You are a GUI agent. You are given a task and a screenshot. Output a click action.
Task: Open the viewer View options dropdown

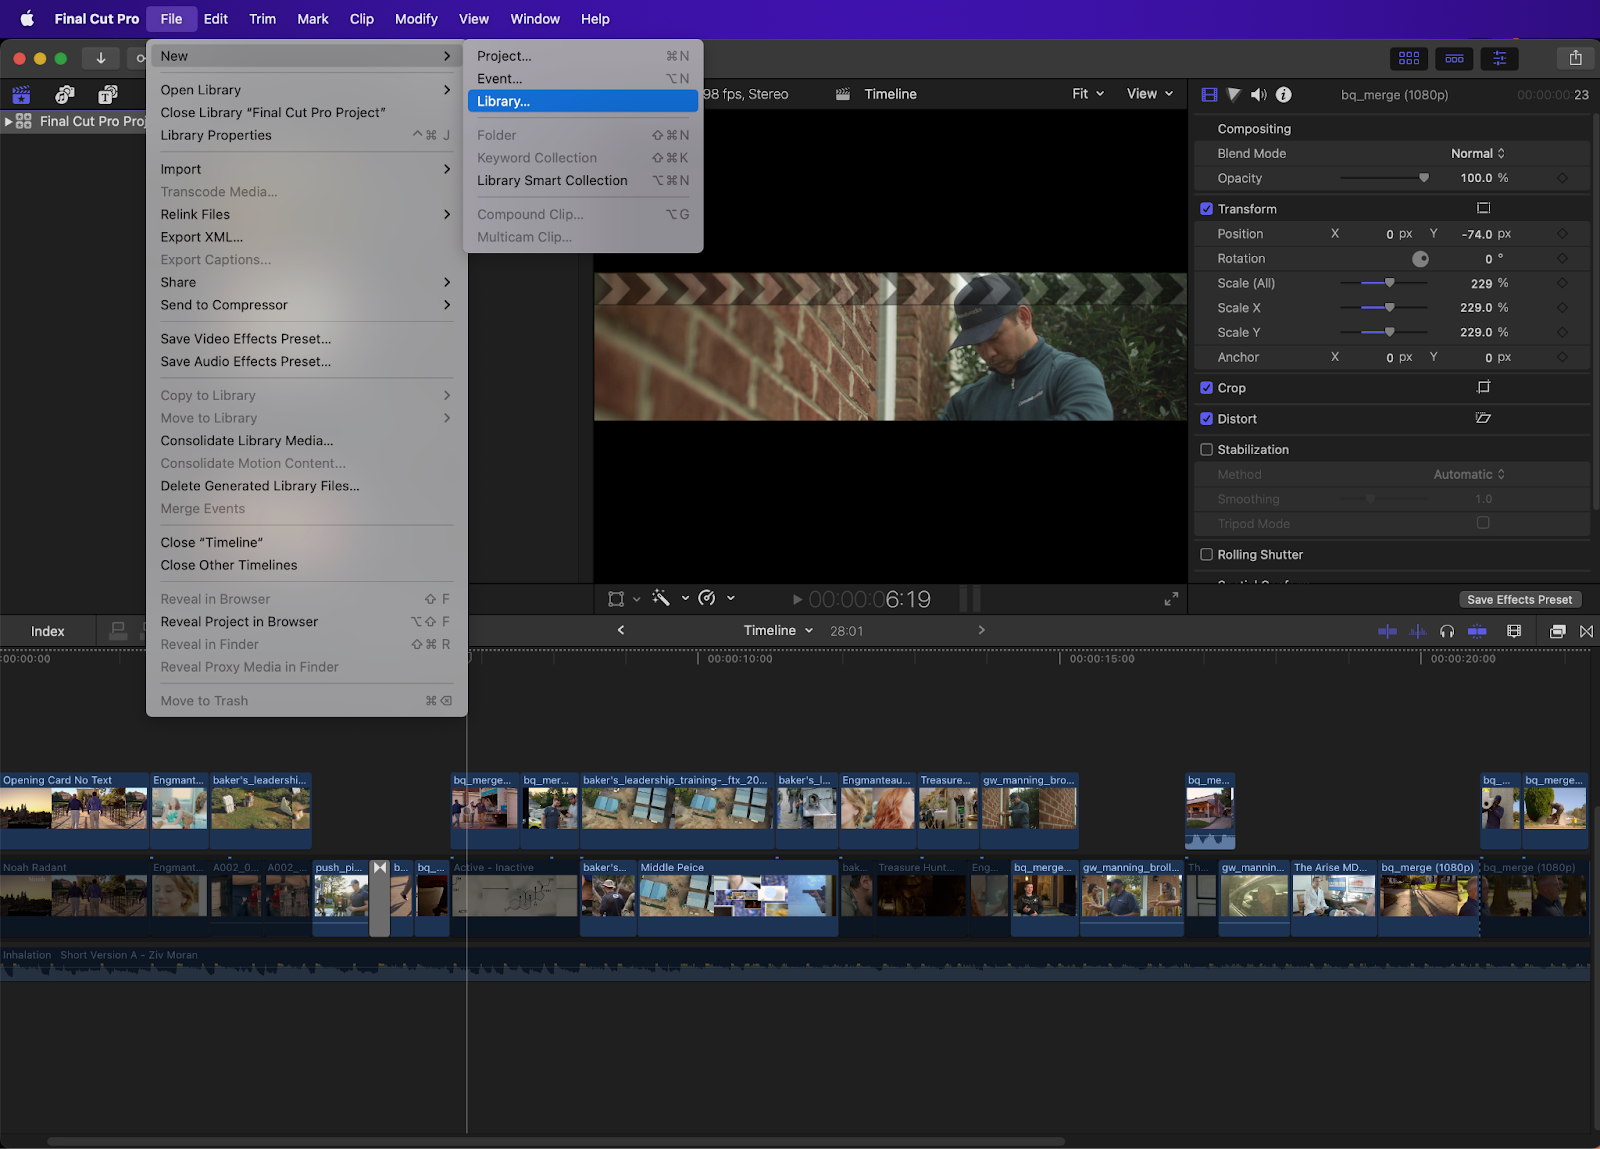click(1150, 94)
